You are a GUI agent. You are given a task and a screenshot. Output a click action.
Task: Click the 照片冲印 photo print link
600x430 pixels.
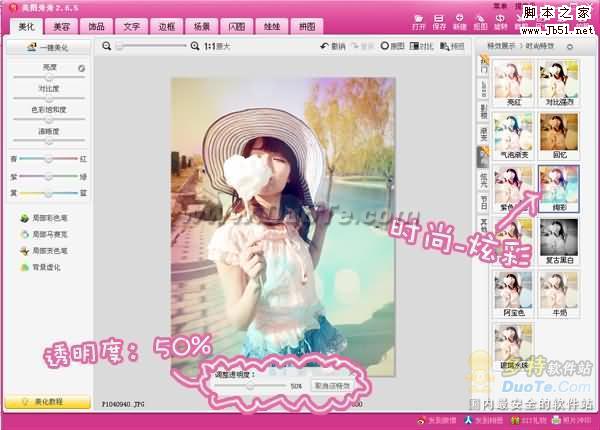coord(572,420)
